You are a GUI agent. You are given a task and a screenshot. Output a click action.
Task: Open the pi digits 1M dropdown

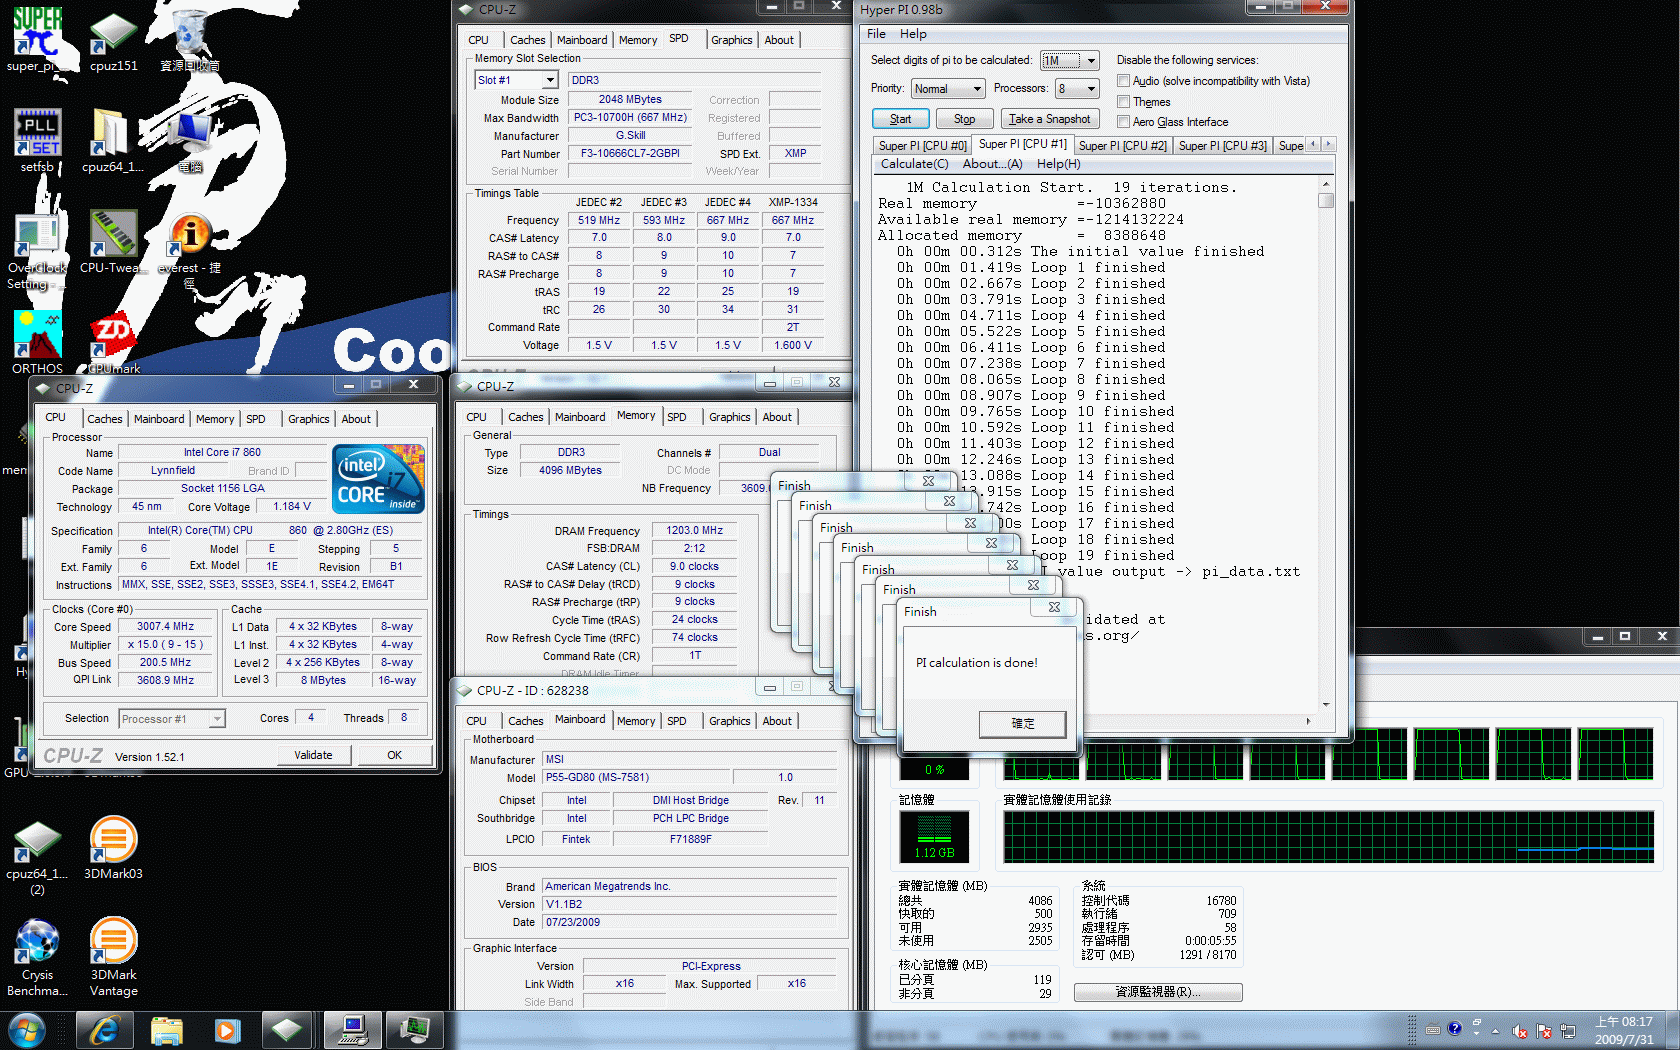pyautogui.click(x=1069, y=61)
